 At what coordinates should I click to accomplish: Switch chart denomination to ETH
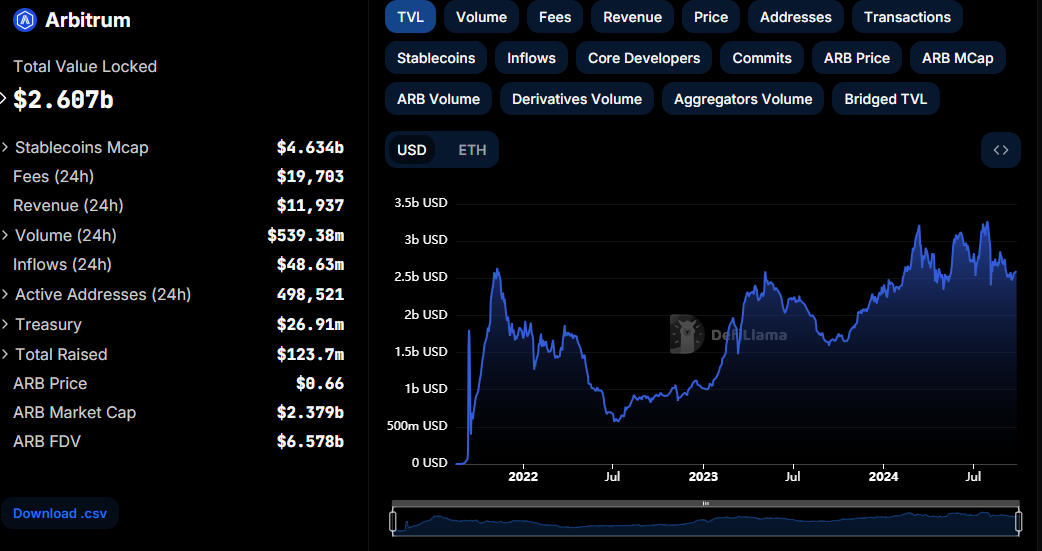(x=472, y=150)
